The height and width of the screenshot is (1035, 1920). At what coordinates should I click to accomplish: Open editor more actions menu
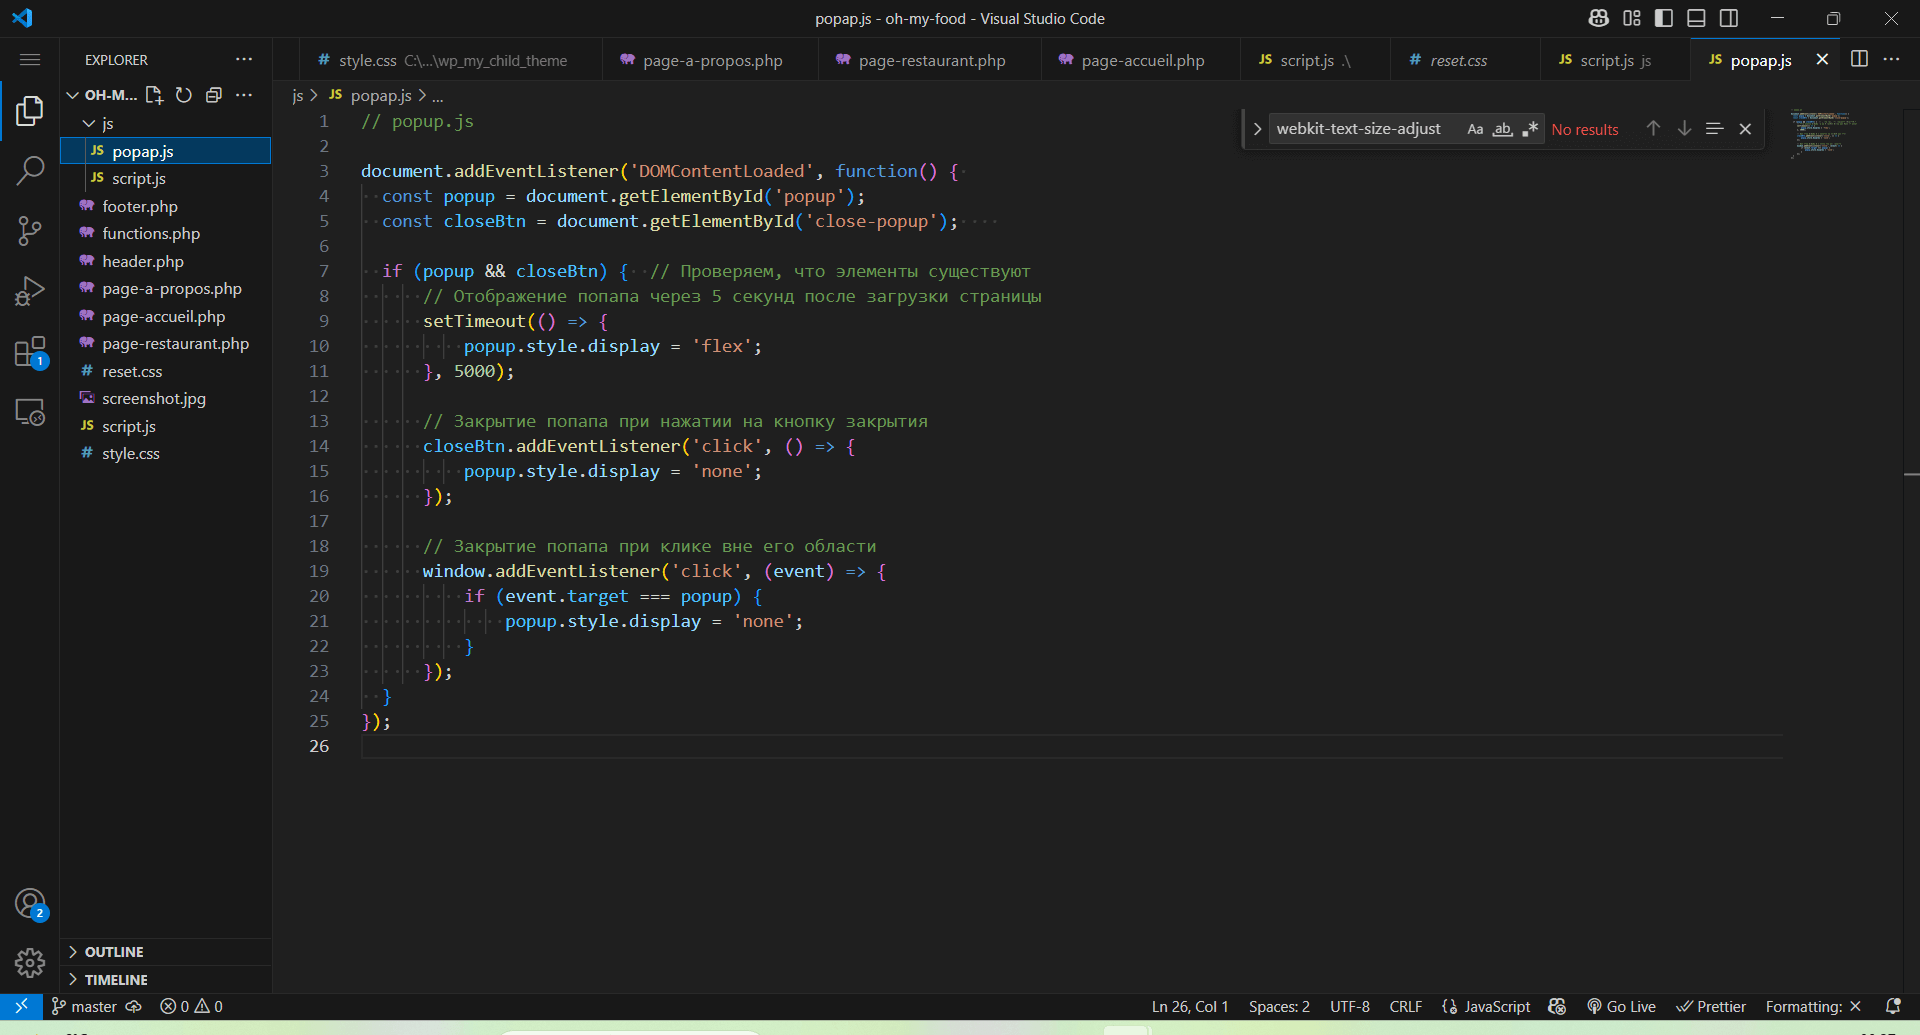[x=1892, y=59]
